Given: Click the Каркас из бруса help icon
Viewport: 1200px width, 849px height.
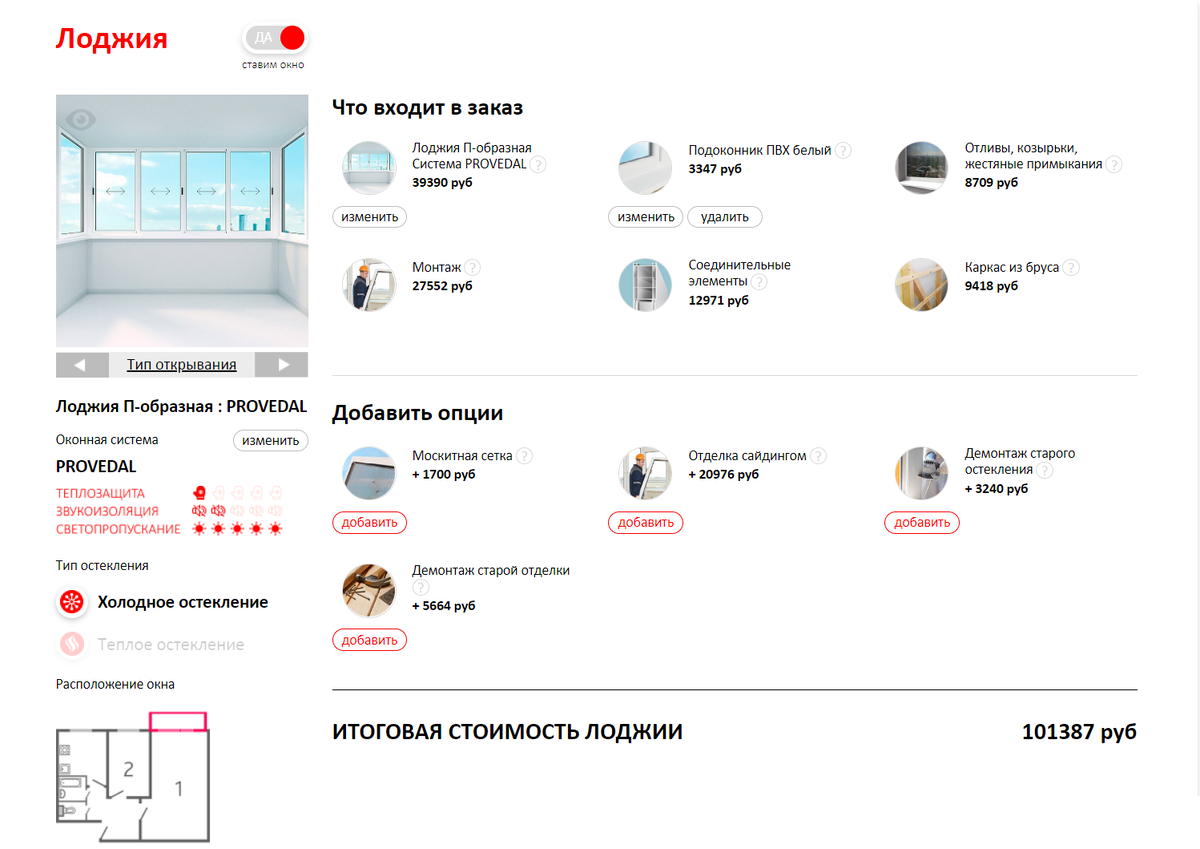Looking at the screenshot, I should pyautogui.click(x=1071, y=267).
